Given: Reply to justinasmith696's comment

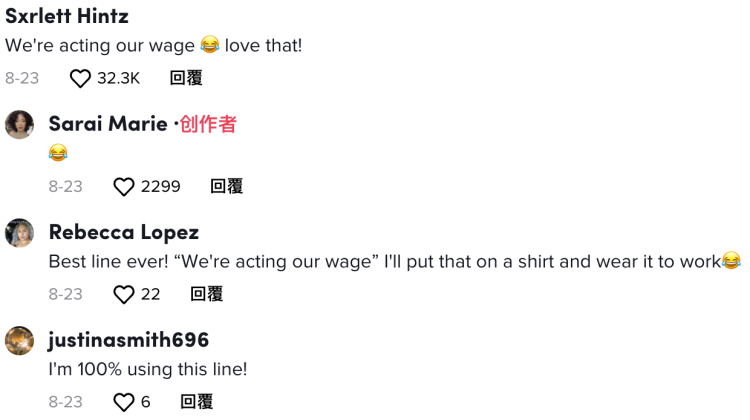Looking at the screenshot, I should [x=196, y=402].
